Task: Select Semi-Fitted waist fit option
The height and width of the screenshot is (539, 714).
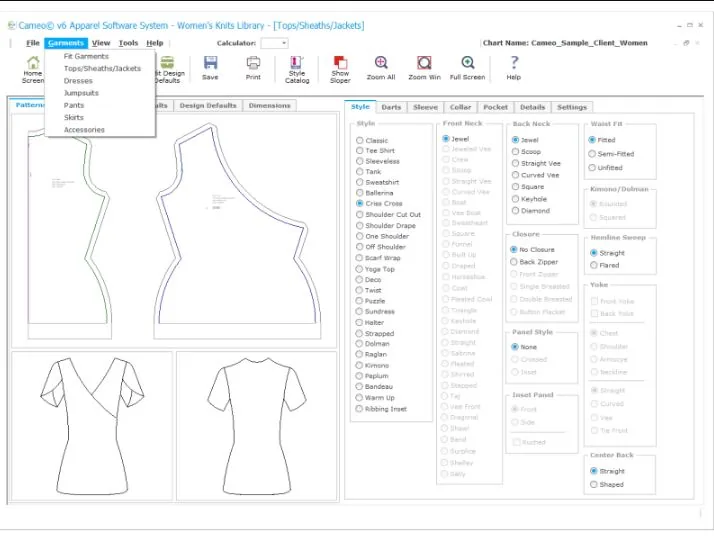Action: 592,154
